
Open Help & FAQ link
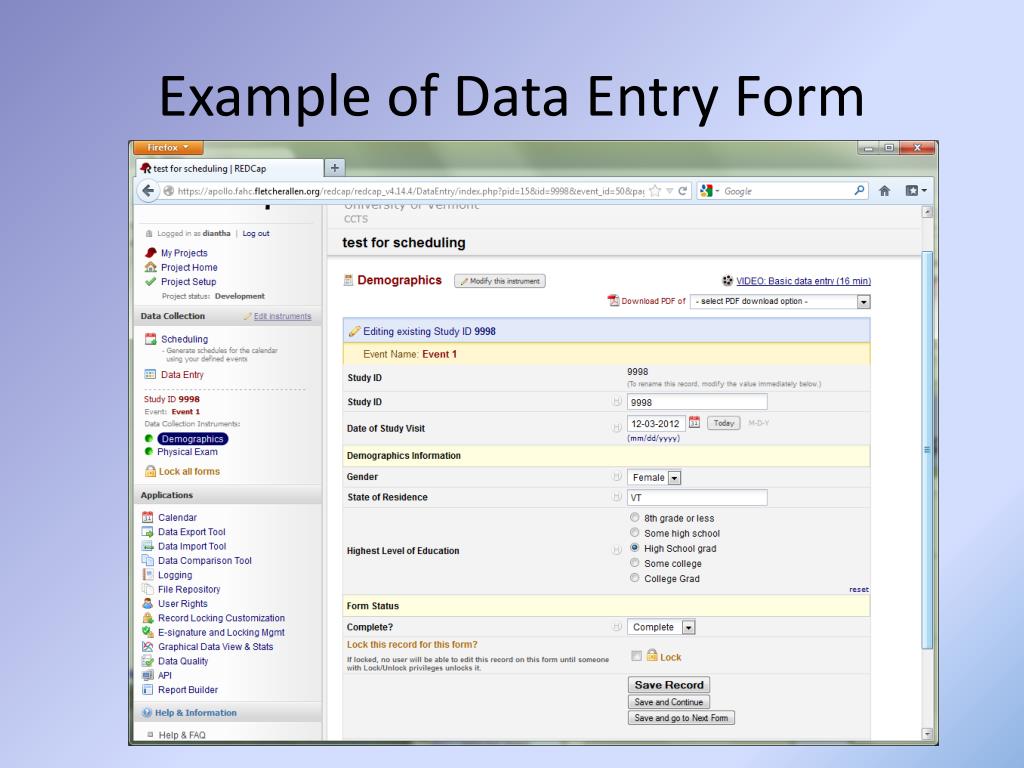click(x=182, y=735)
